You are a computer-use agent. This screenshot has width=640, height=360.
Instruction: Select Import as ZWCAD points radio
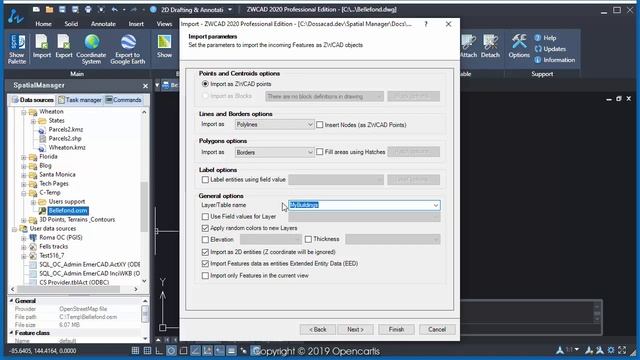pos(205,84)
